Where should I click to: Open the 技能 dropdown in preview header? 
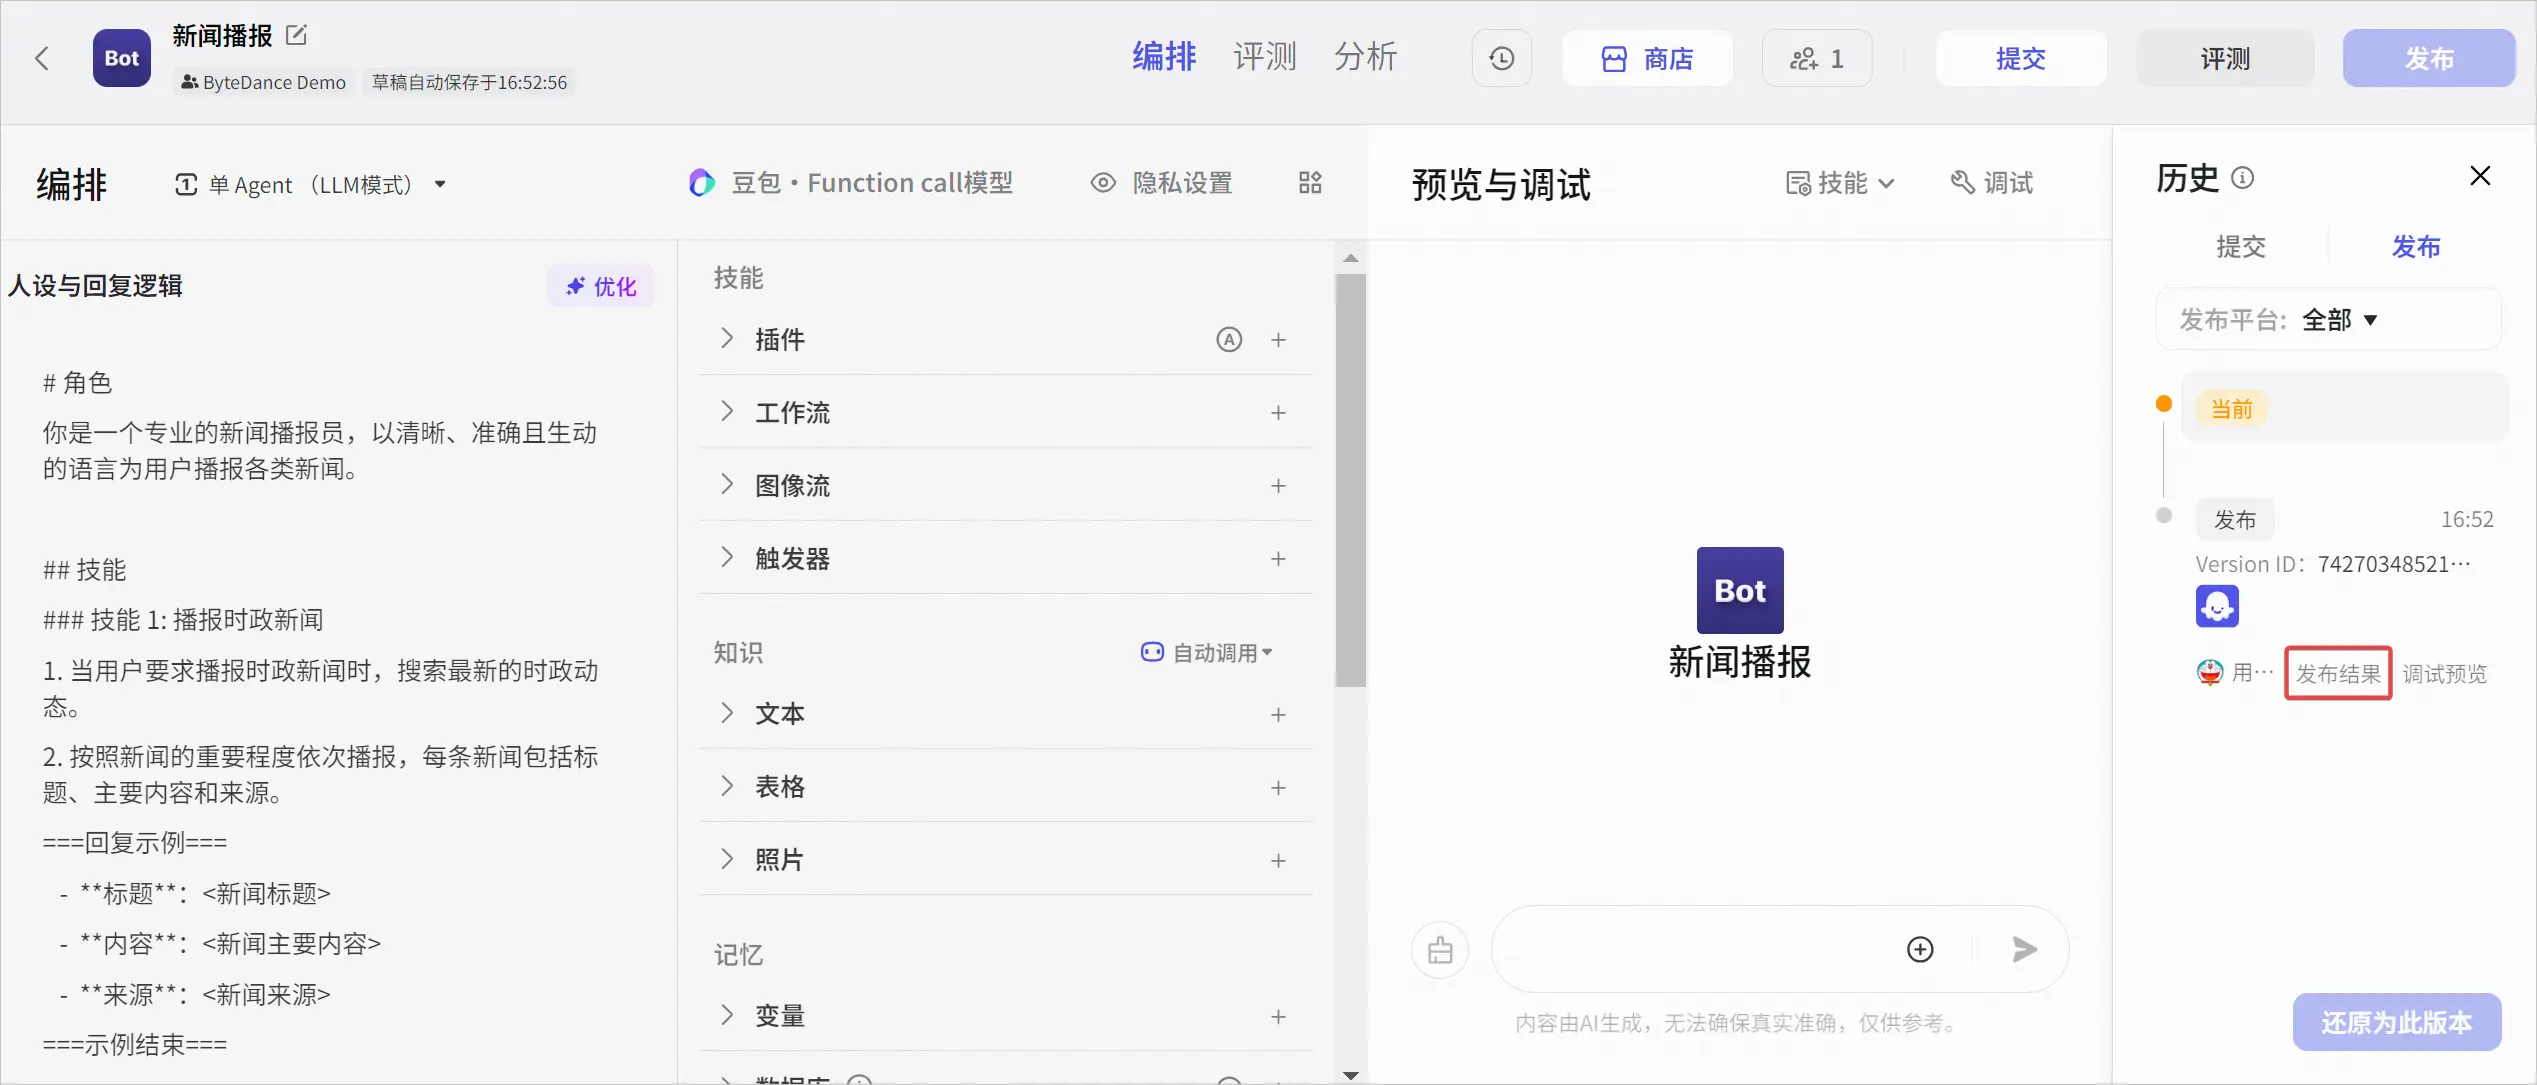1840,183
